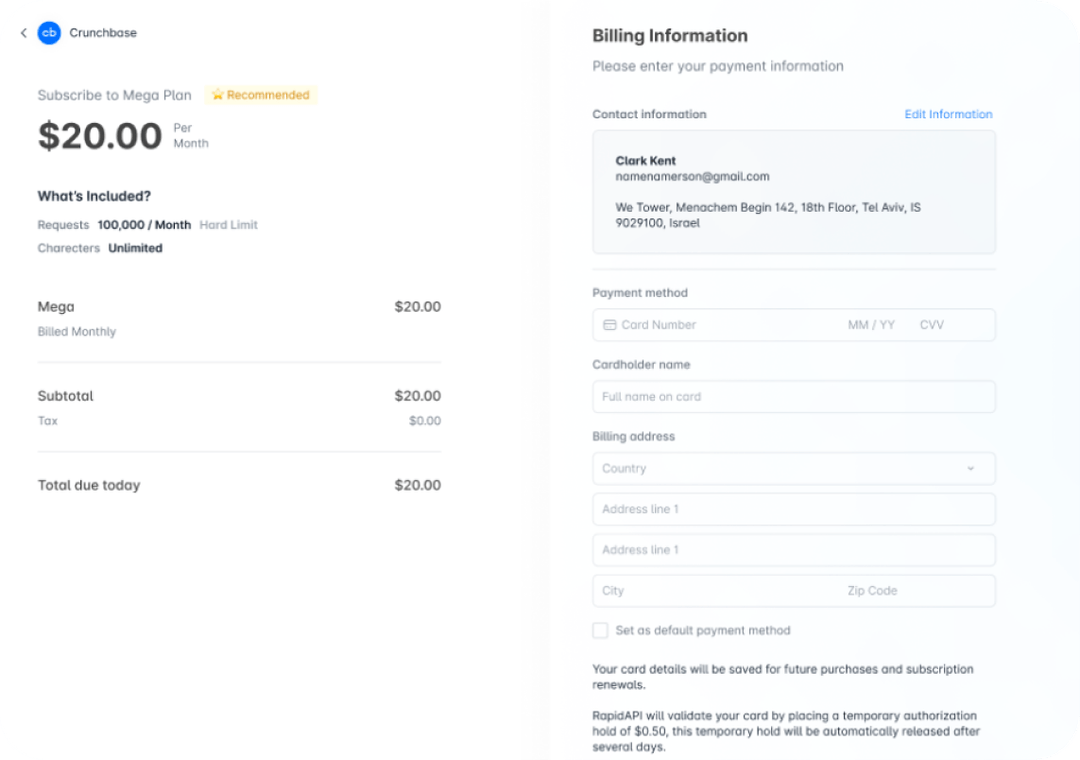The image size is (1080, 760).
Task: Click the second address line field
Action: click(793, 549)
